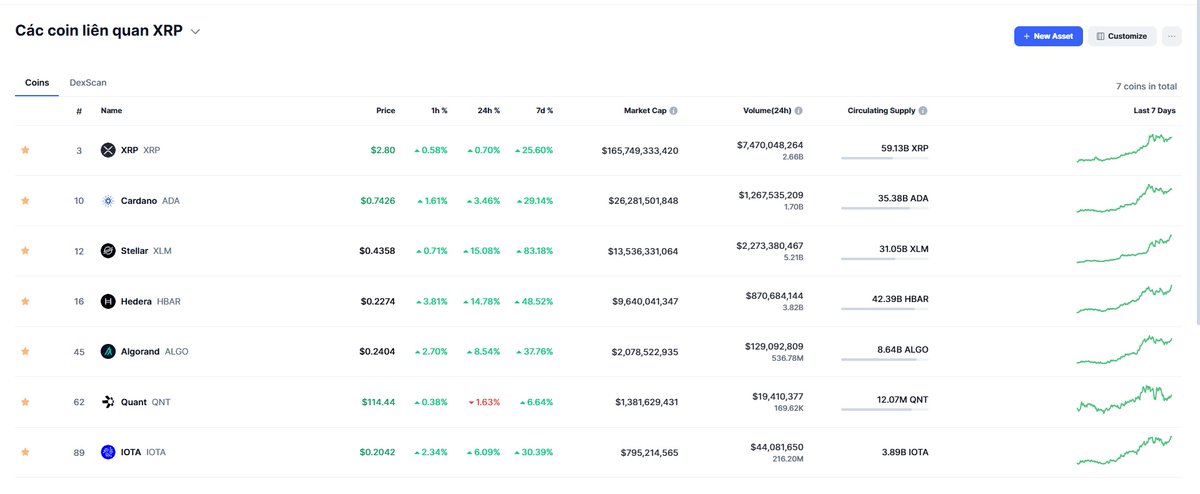Viewport: 1200px width, 494px height.
Task: Toggle the Algorand watchlist star
Action: (x=25, y=351)
